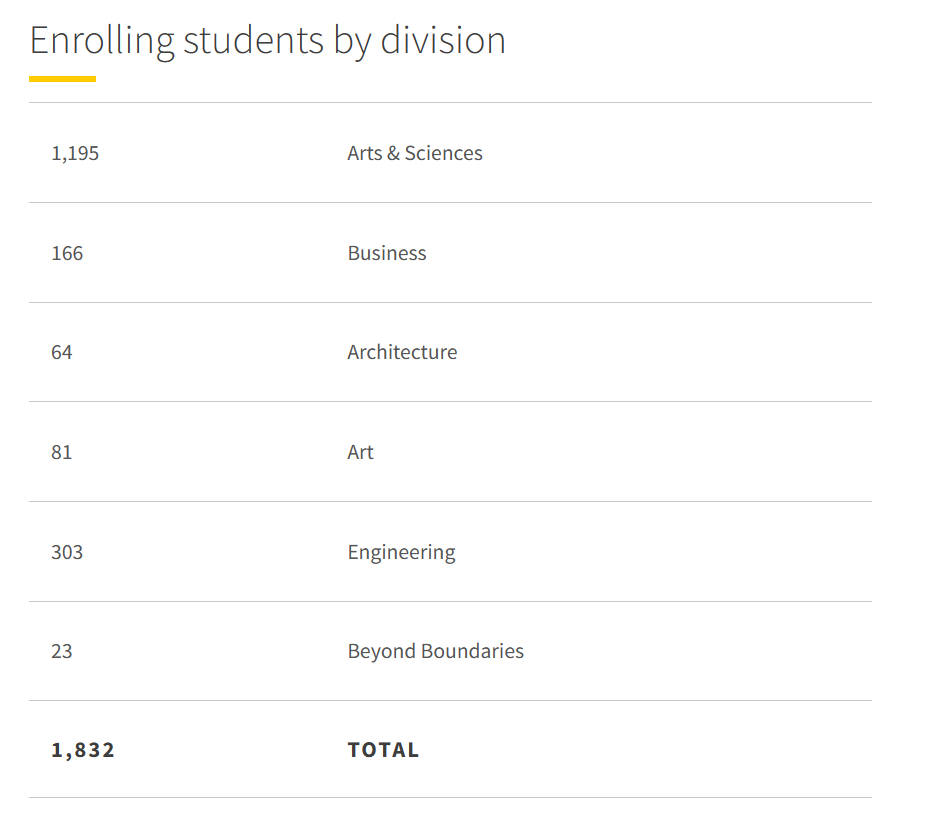Select the number 23 in the table
This screenshot has height=816, width=932.
tap(62, 651)
